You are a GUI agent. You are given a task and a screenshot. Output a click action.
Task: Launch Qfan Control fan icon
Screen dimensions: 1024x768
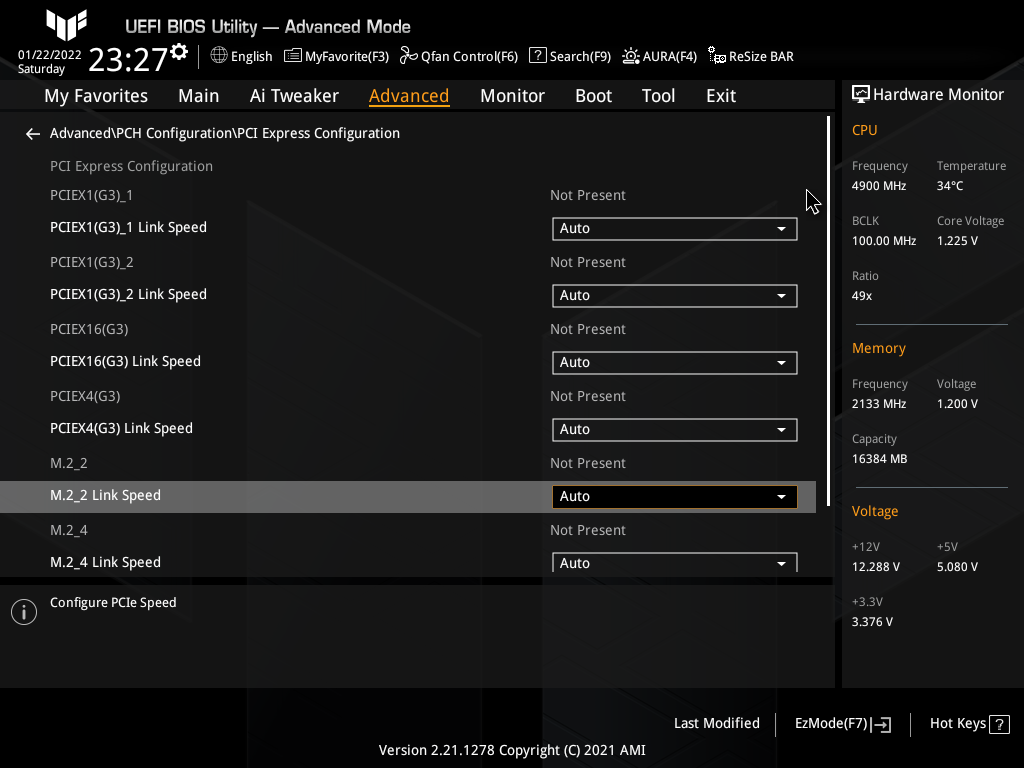tap(408, 56)
